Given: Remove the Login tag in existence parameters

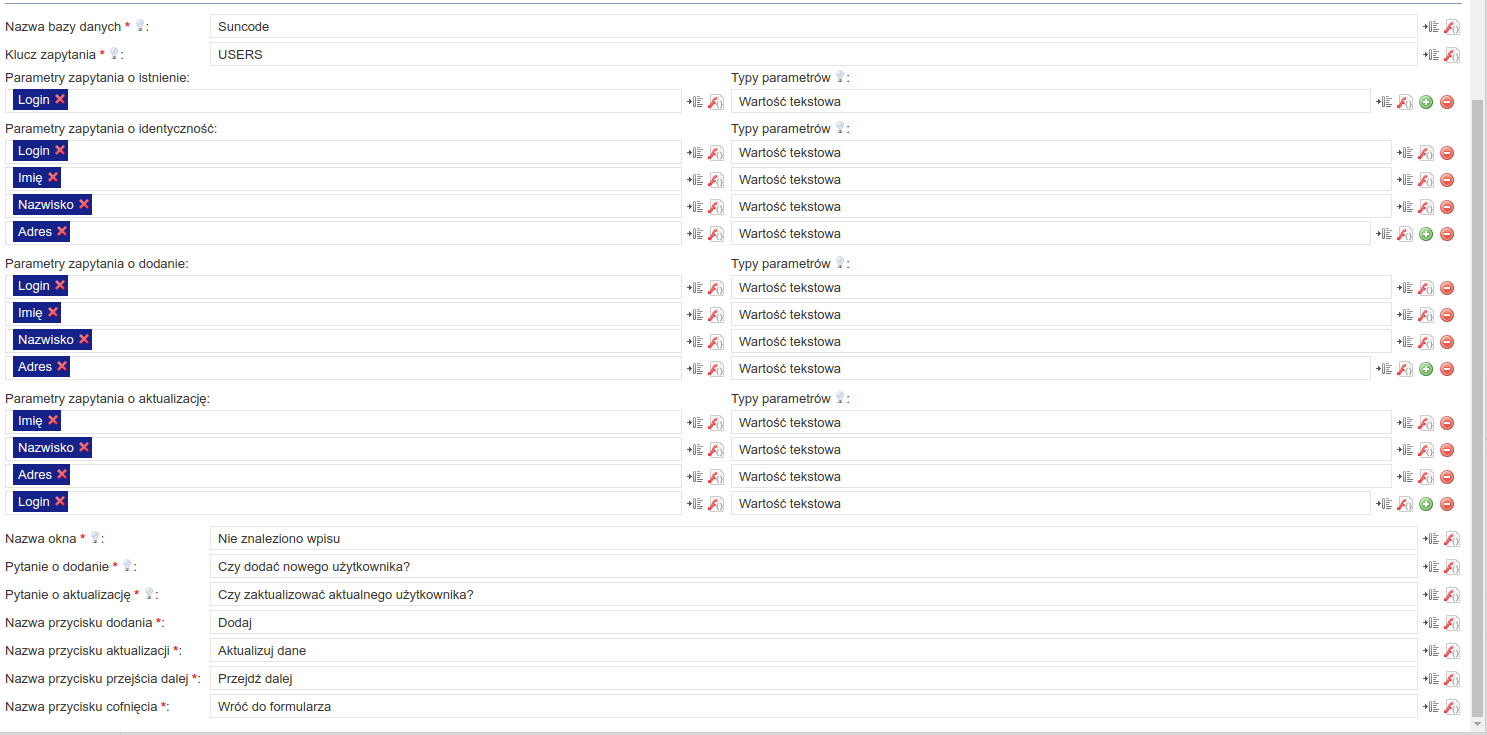Looking at the screenshot, I should tap(60, 99).
